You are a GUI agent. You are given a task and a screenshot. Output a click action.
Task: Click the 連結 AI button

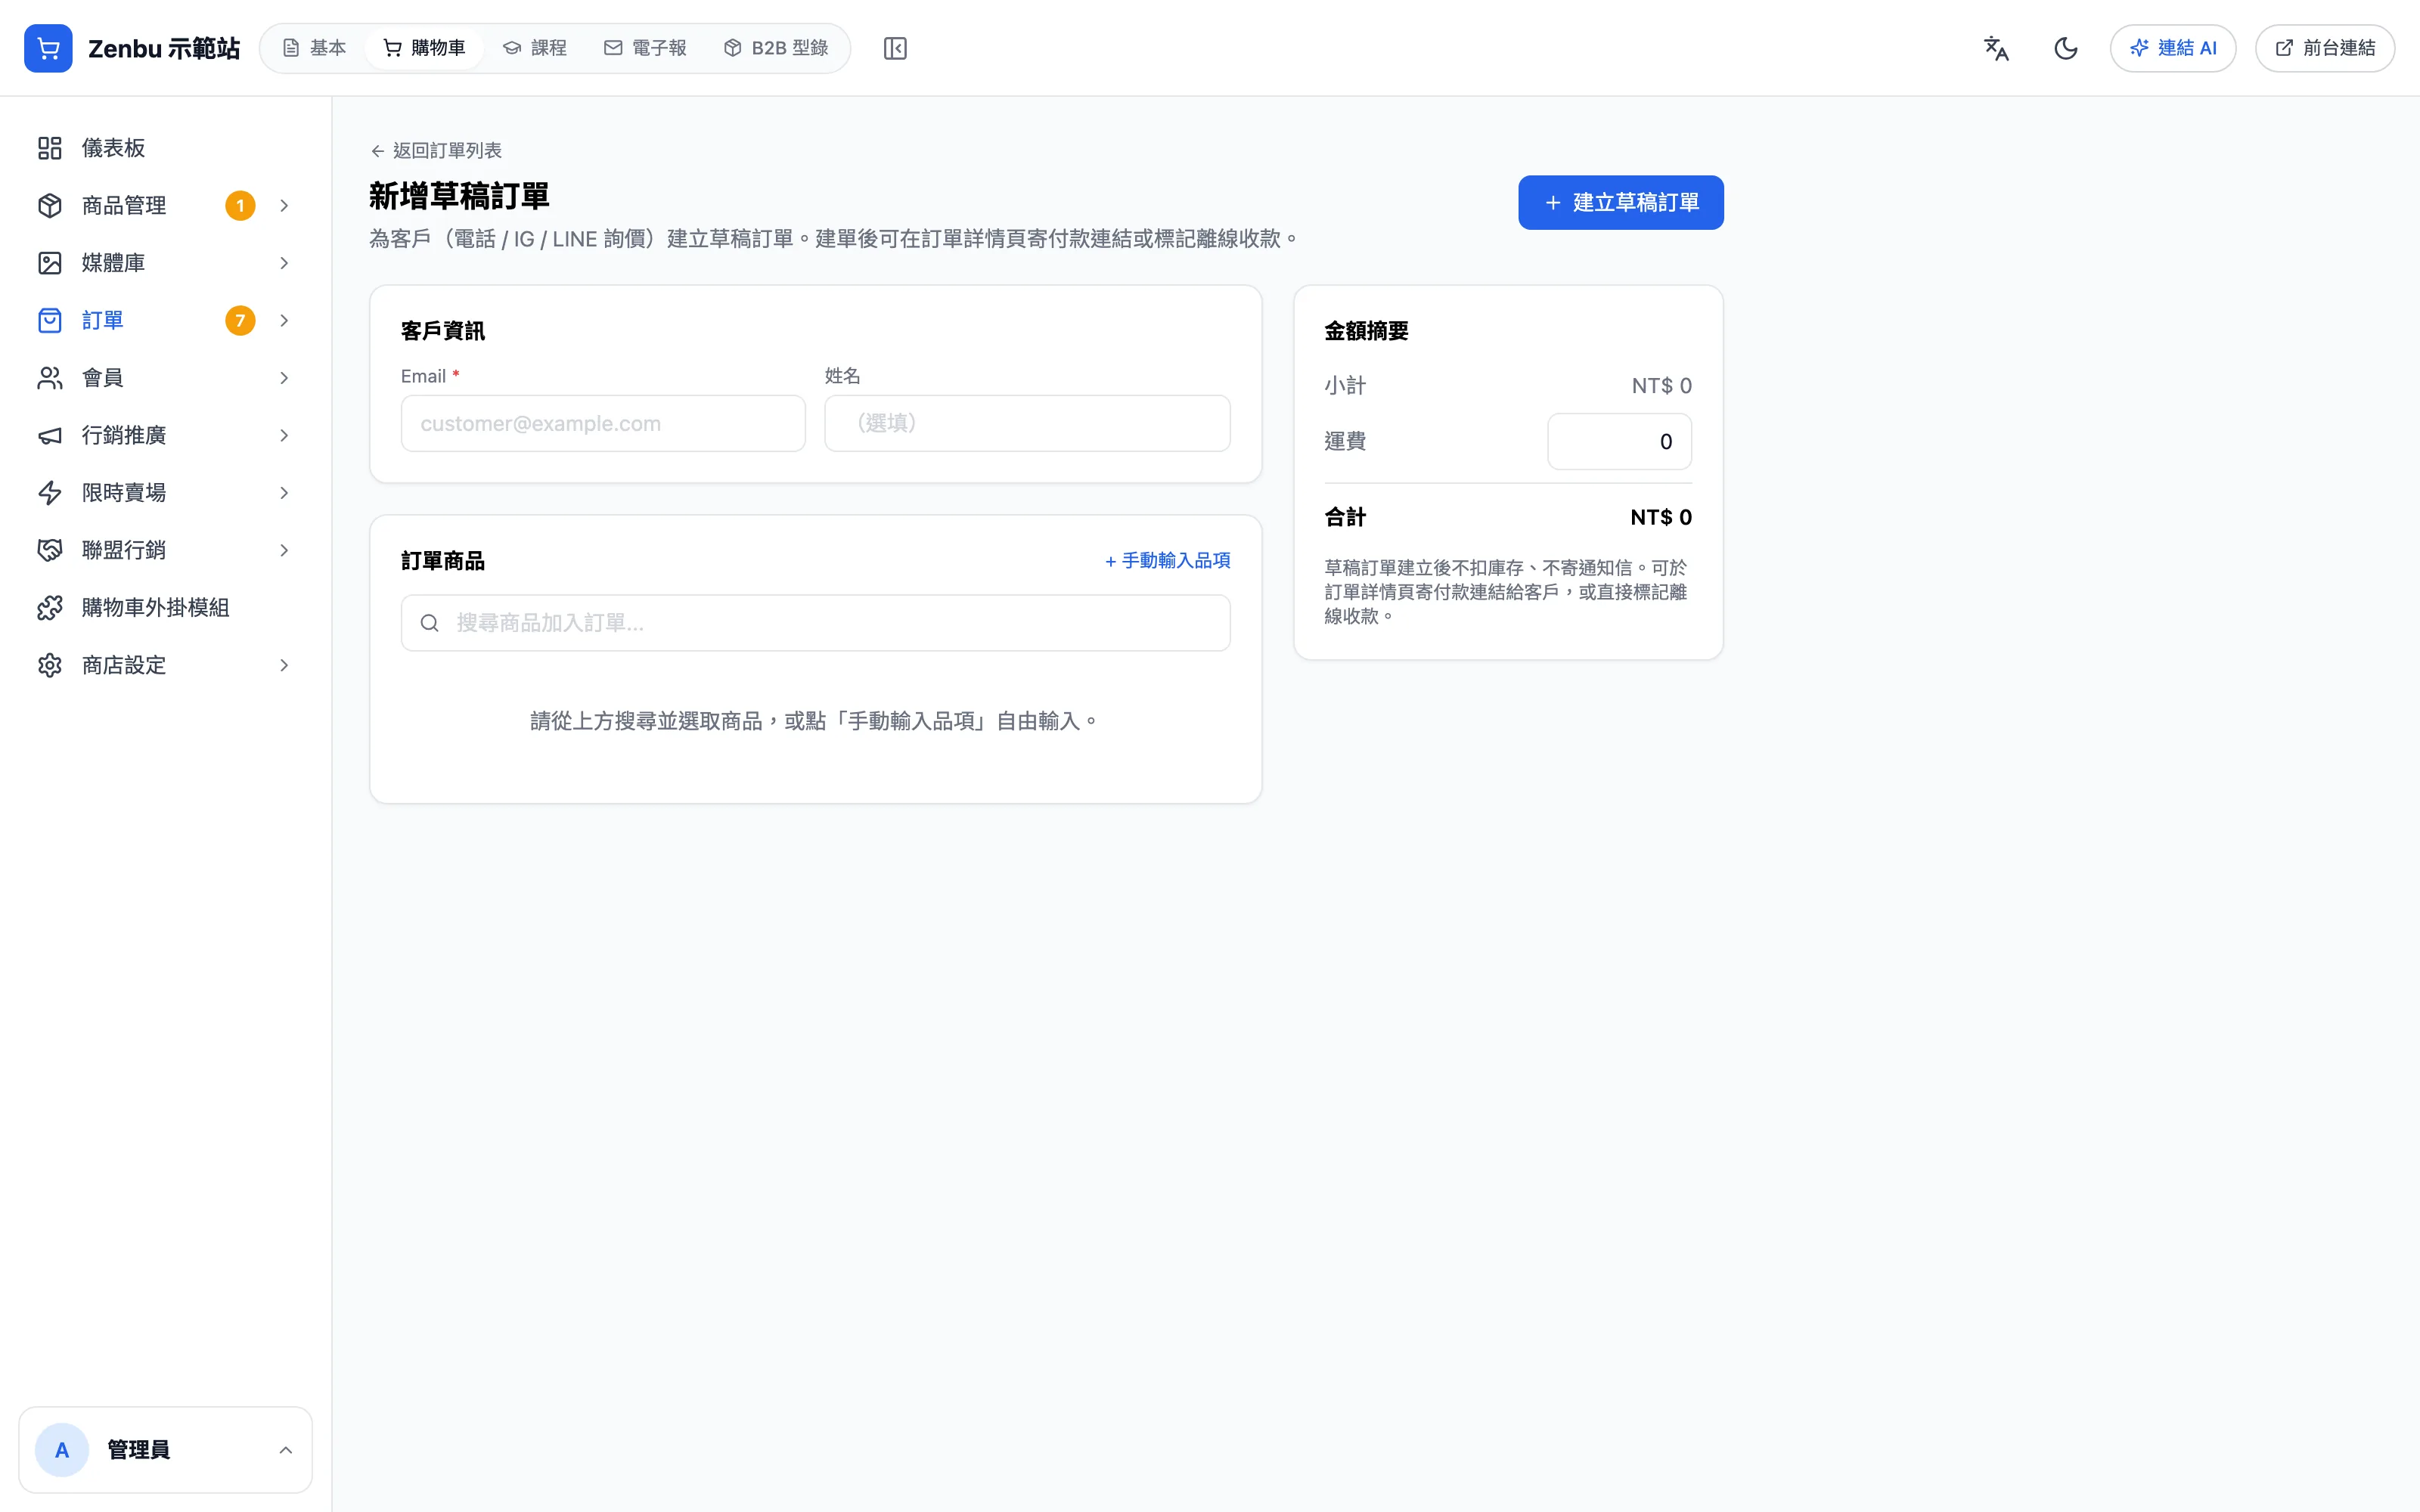pos(2173,48)
